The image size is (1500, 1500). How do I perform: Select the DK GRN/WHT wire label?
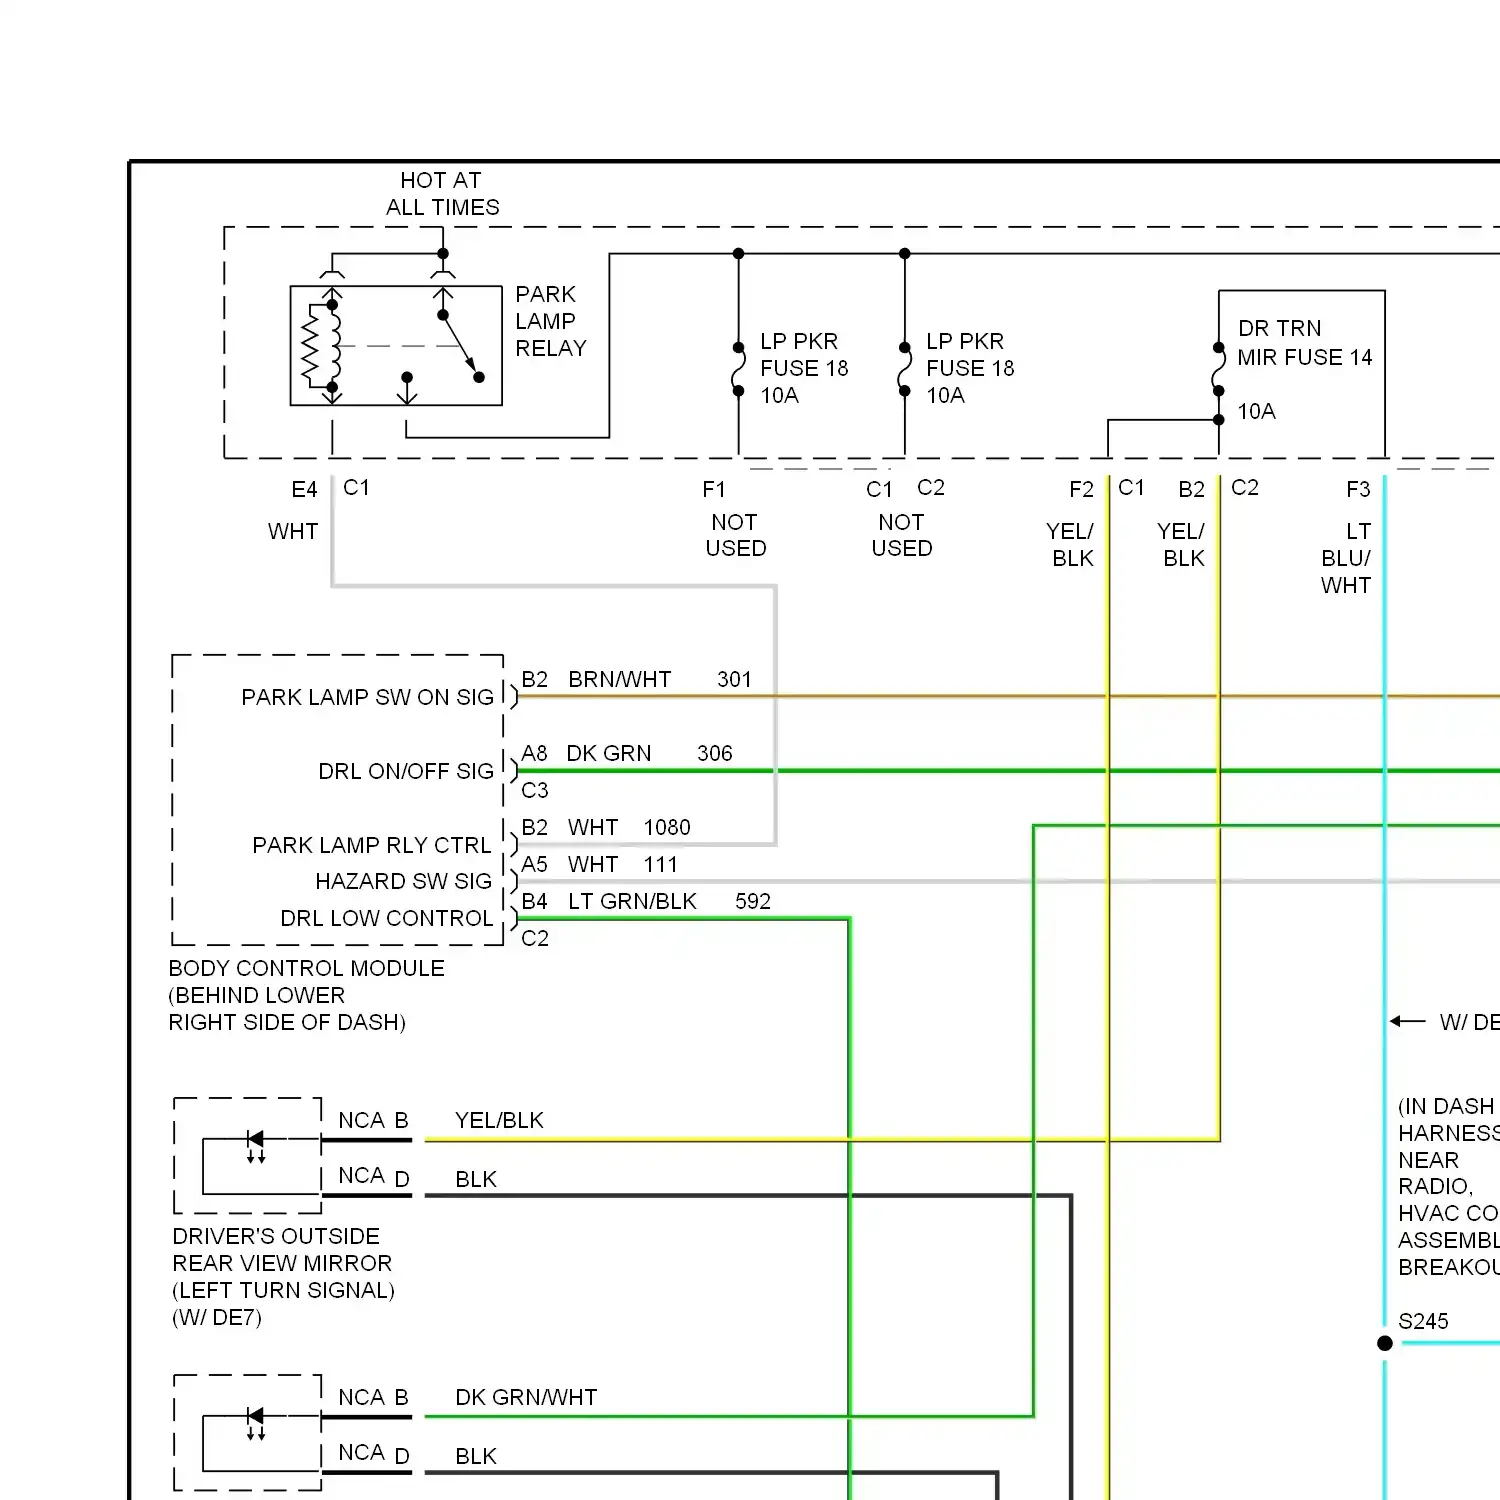click(526, 1397)
